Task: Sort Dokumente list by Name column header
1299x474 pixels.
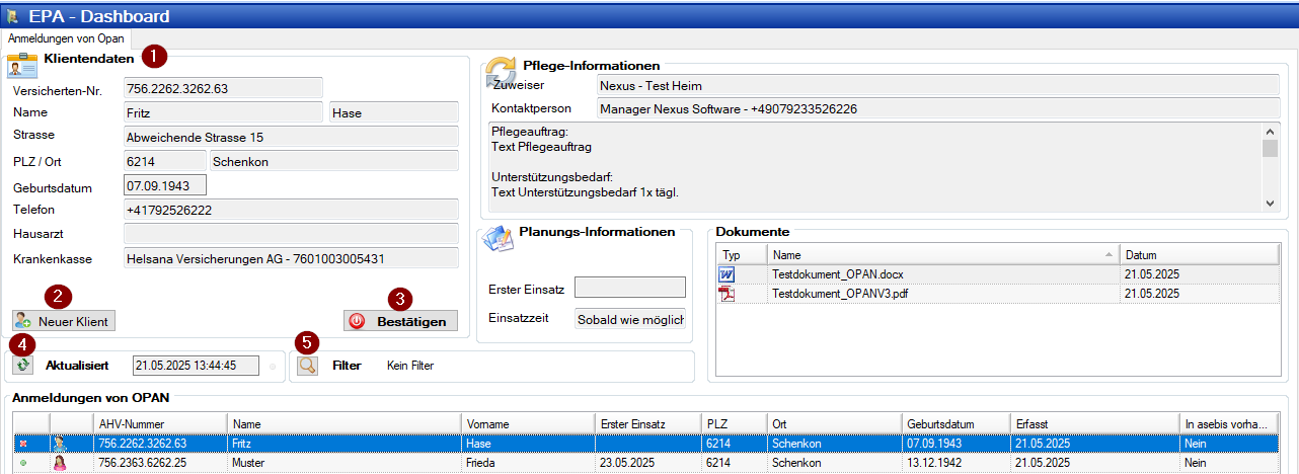Action: point(940,255)
